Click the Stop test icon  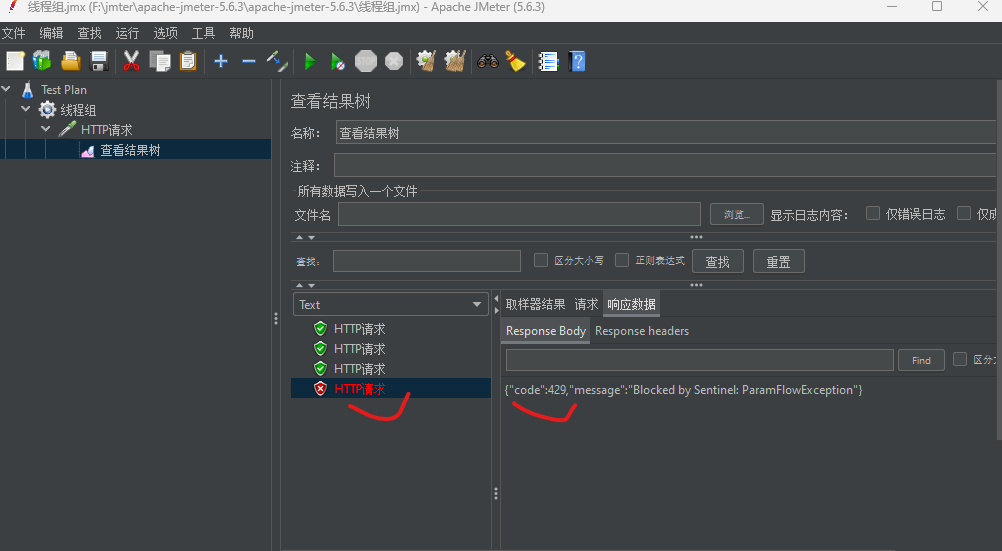[366, 61]
